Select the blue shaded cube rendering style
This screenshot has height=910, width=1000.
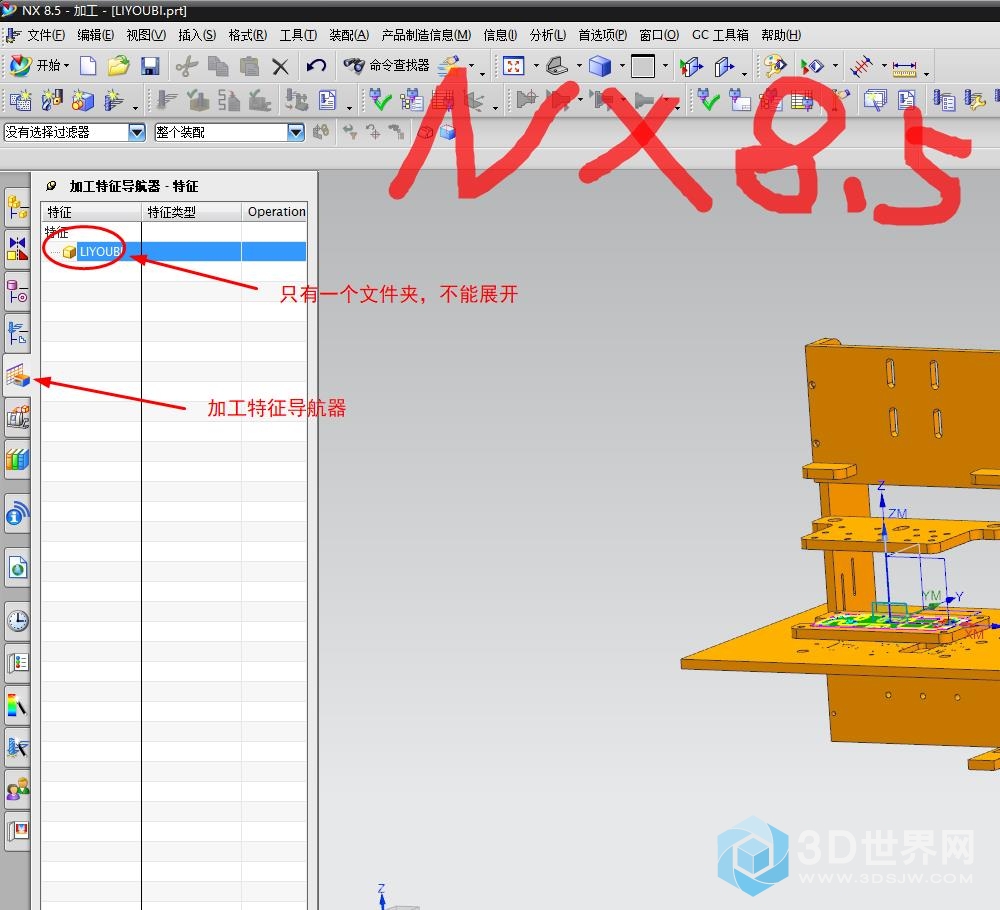(599, 66)
